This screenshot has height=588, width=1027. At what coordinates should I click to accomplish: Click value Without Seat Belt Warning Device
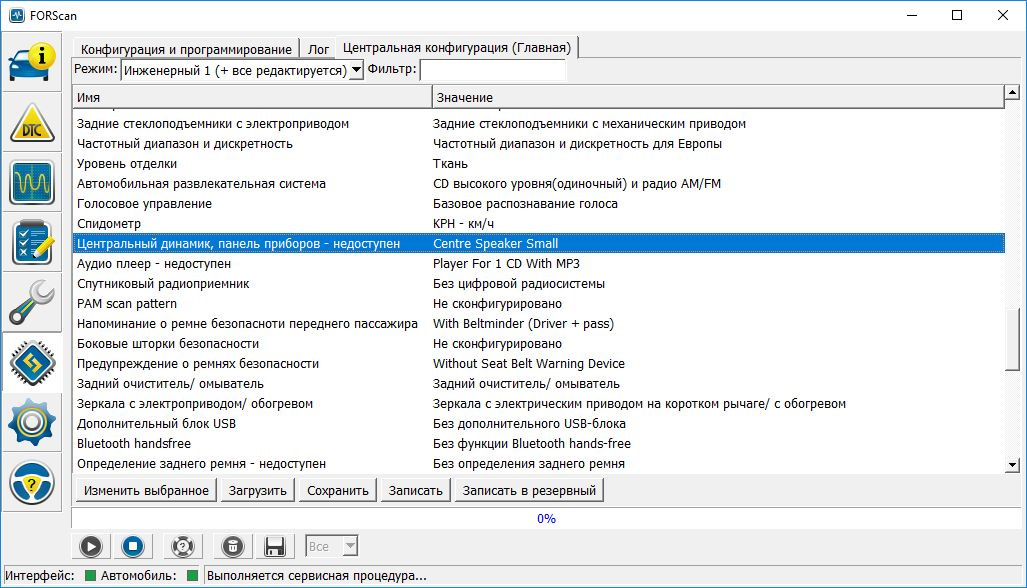pyautogui.click(x=529, y=363)
